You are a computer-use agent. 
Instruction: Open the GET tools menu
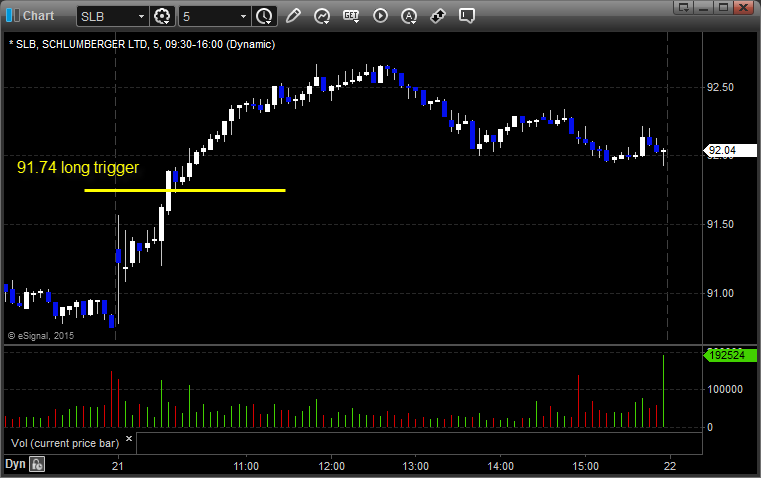pyautogui.click(x=351, y=16)
